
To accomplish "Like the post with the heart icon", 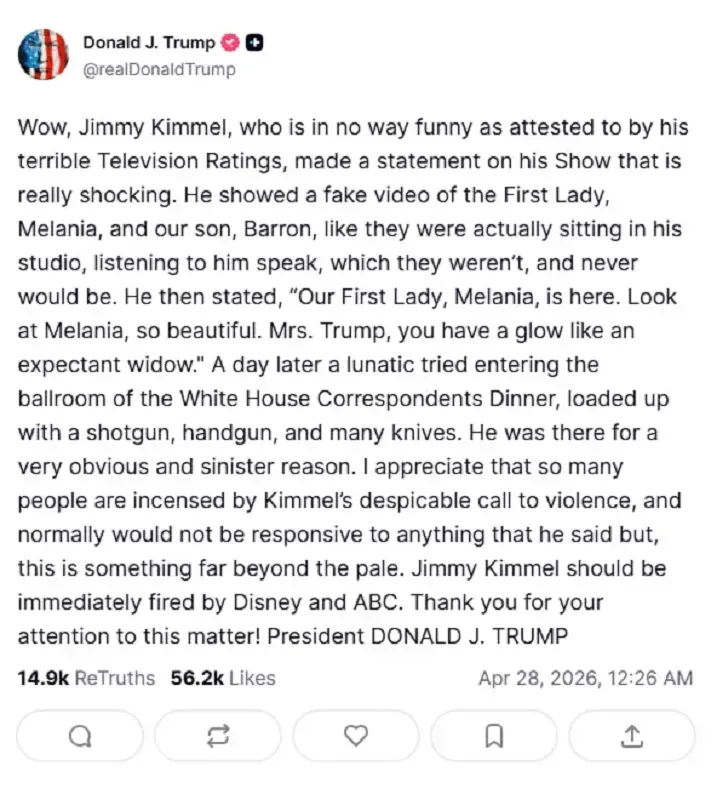I will [355, 736].
